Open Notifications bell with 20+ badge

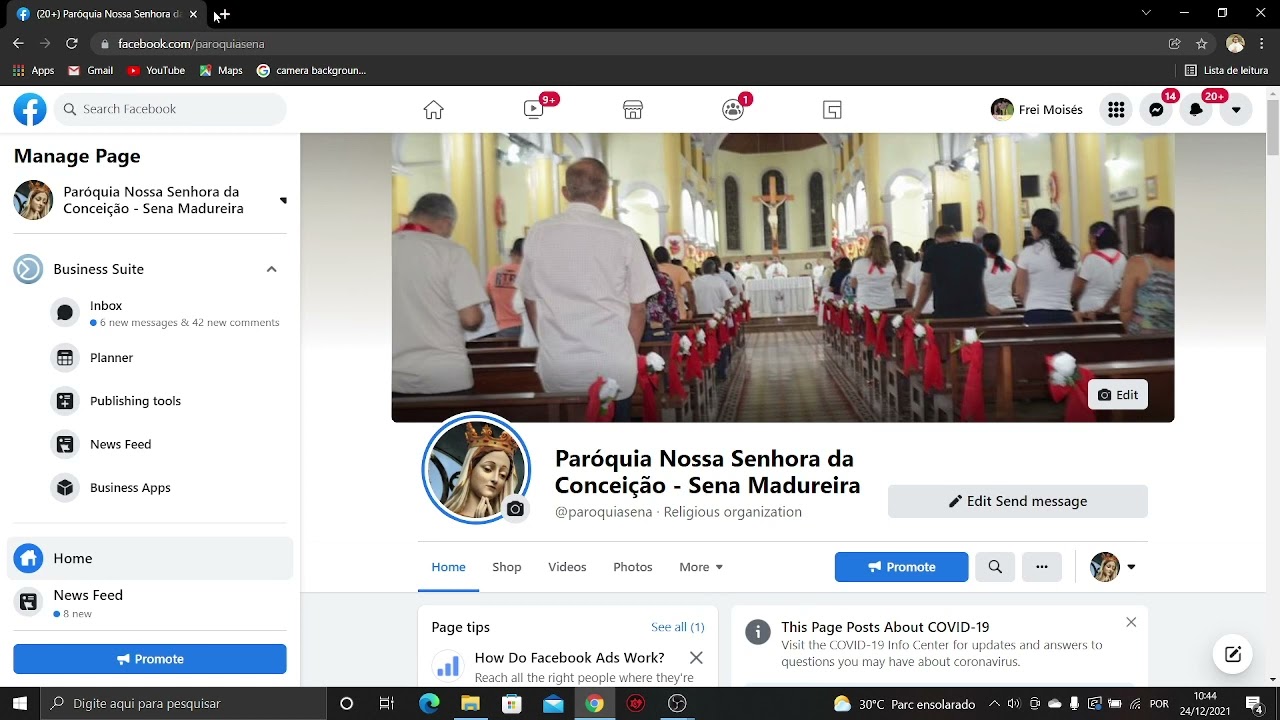1196,110
